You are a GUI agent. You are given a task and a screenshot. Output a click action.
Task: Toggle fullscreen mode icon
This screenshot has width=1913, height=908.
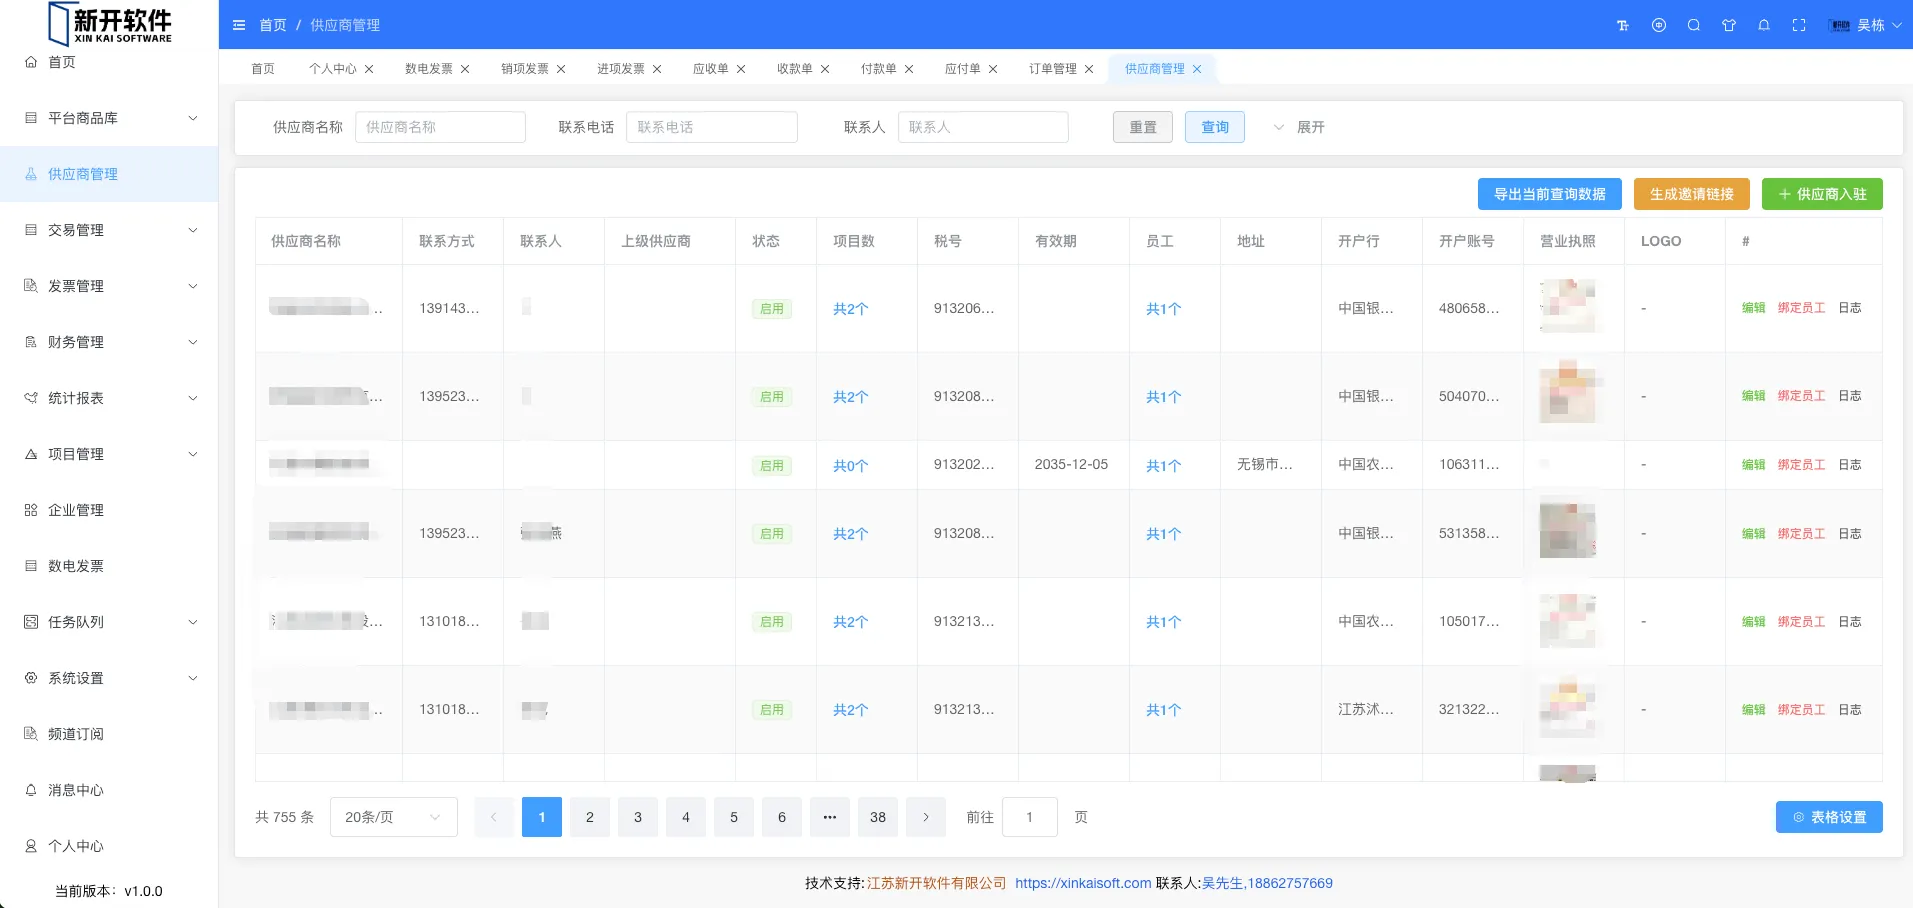(x=1799, y=25)
